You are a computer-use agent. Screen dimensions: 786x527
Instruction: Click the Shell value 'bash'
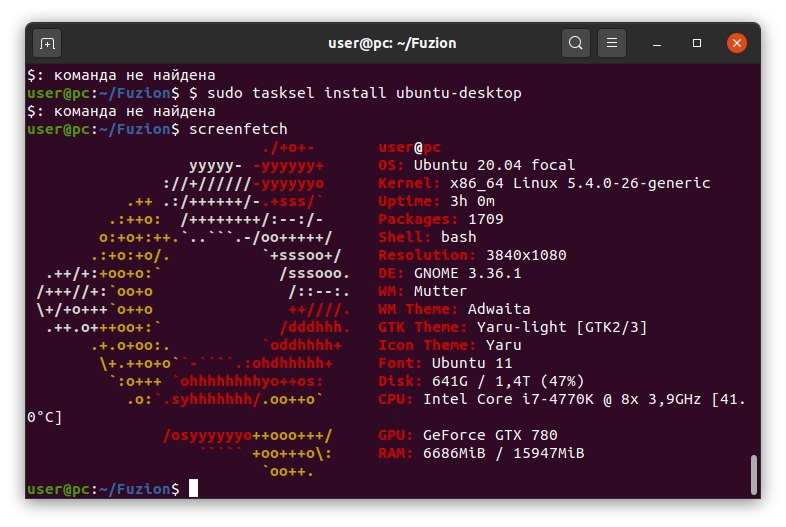tap(458, 237)
